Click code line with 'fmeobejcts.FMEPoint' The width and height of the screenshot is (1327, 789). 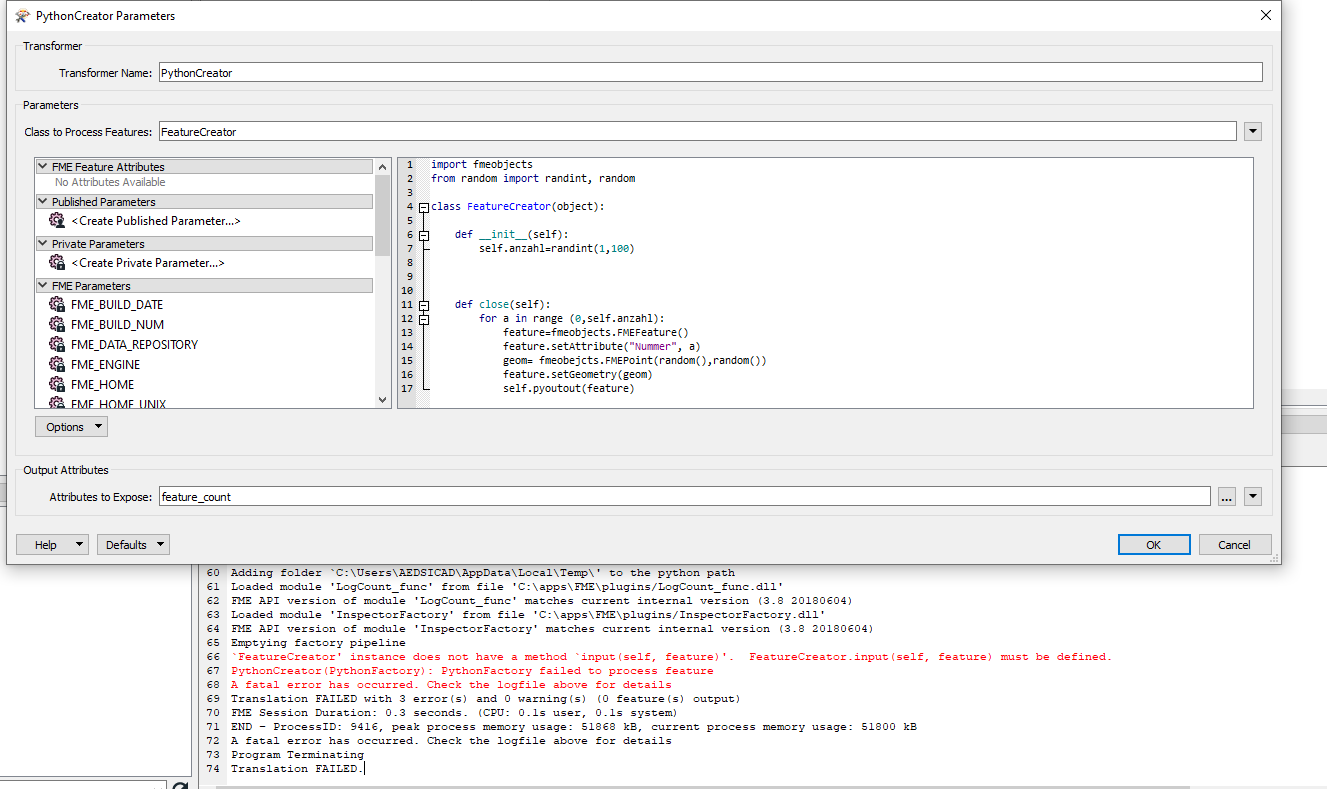coord(635,360)
